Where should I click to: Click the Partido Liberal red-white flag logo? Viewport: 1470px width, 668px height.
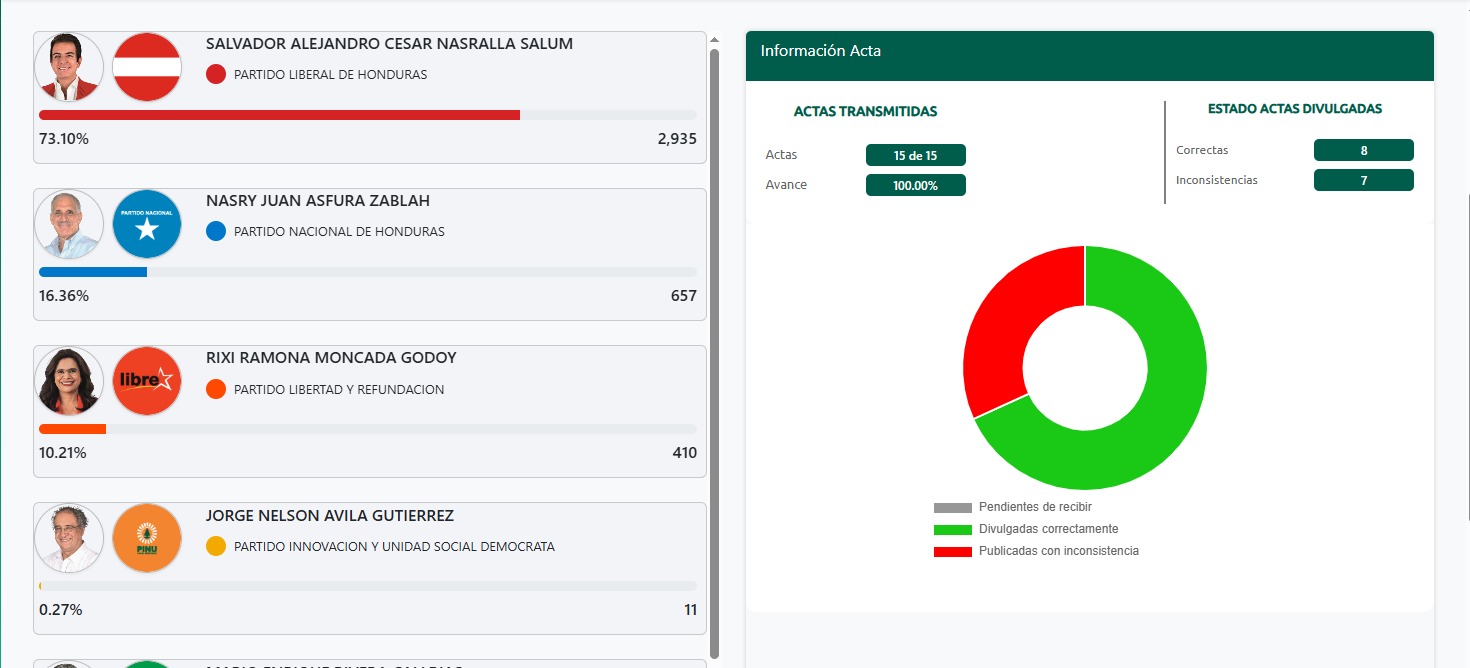tap(147, 67)
